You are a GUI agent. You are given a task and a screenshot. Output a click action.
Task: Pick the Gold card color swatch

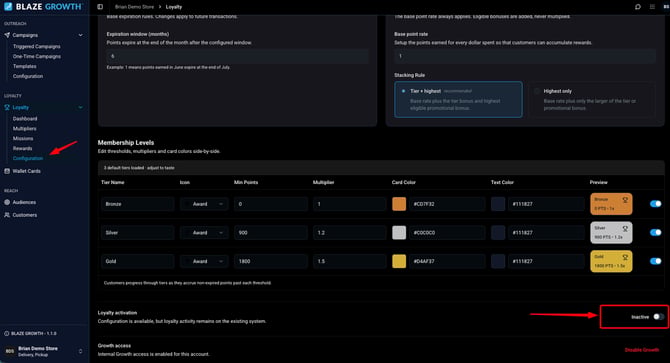399,261
